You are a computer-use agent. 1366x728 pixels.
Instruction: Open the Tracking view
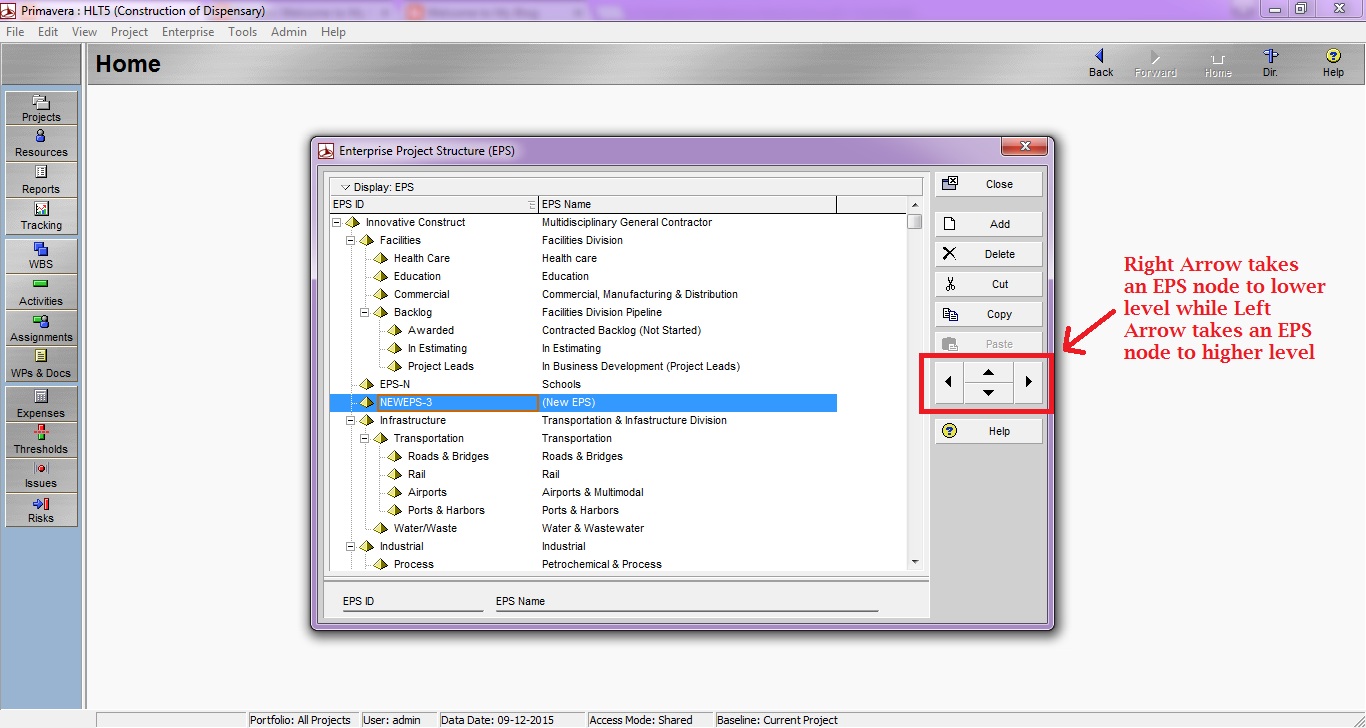point(40,212)
